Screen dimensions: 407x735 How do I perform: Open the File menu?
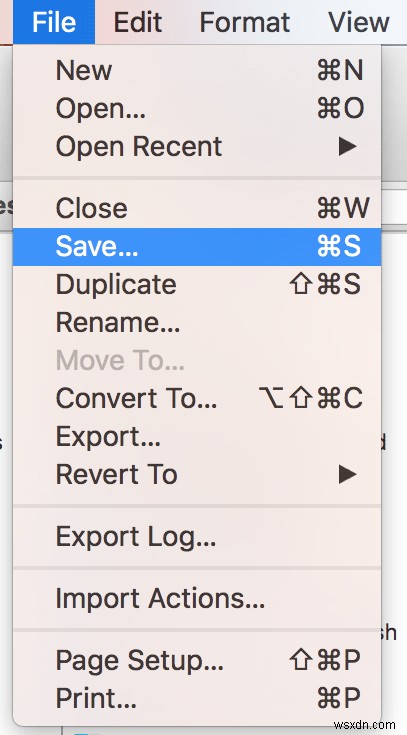click(54, 22)
